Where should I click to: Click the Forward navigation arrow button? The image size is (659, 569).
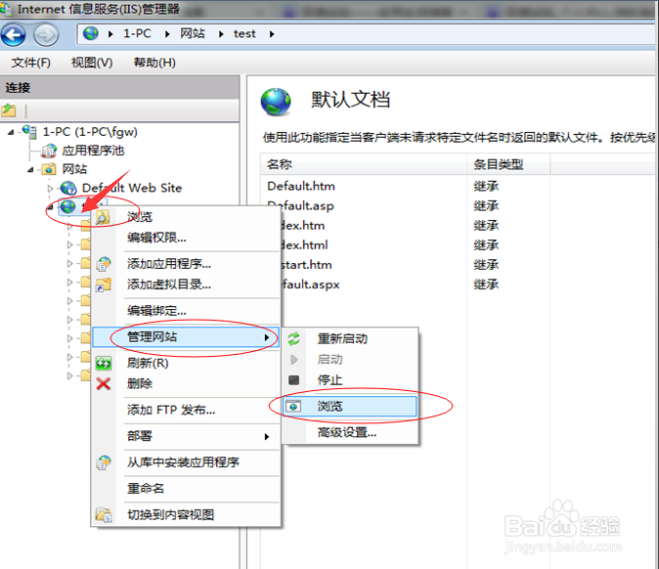coord(46,35)
